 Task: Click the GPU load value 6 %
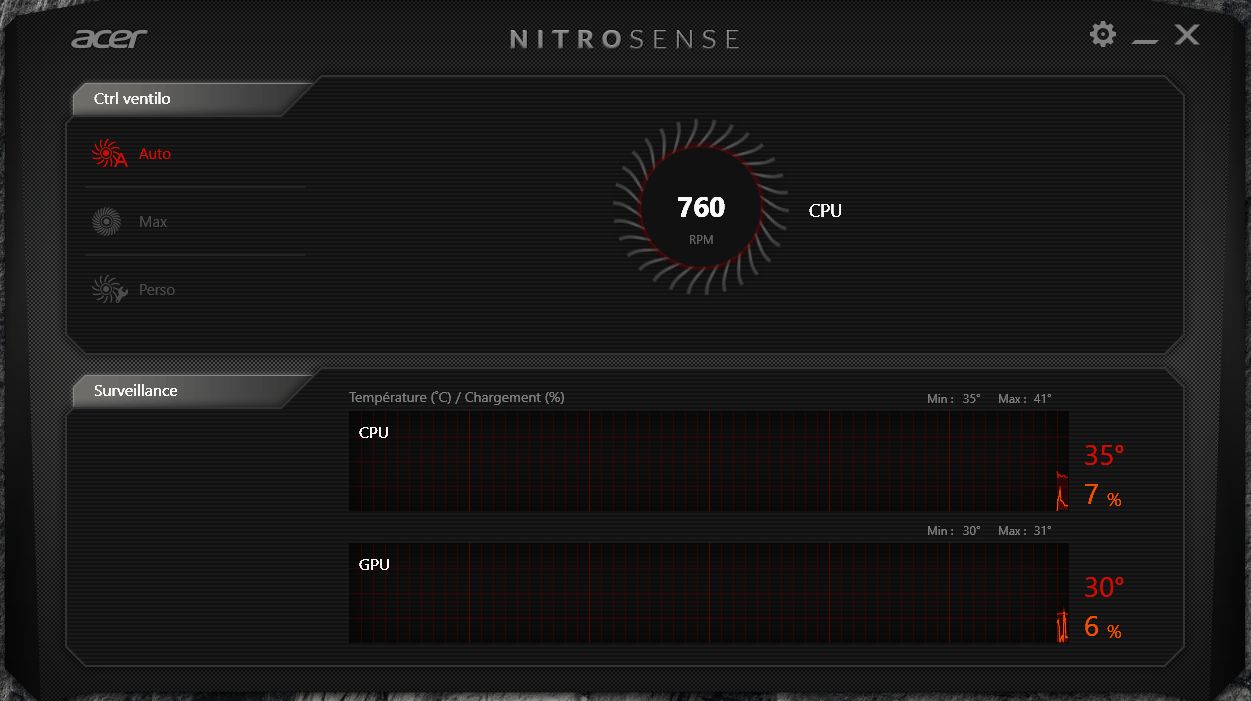coord(1102,627)
